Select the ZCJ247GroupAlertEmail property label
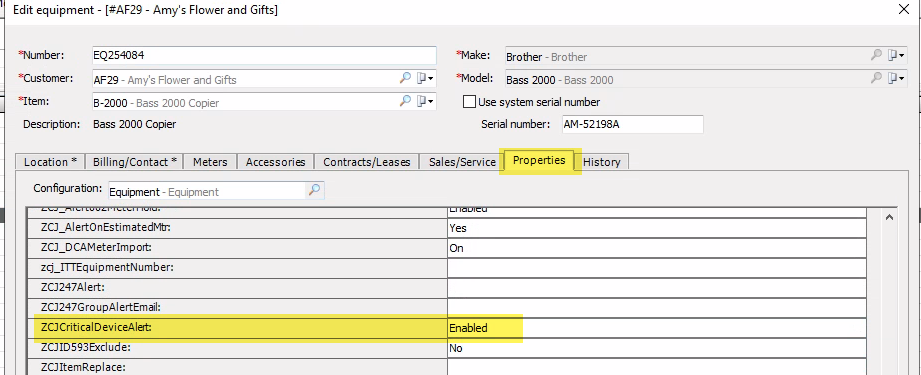This screenshot has height=375, width=921. pos(100,307)
